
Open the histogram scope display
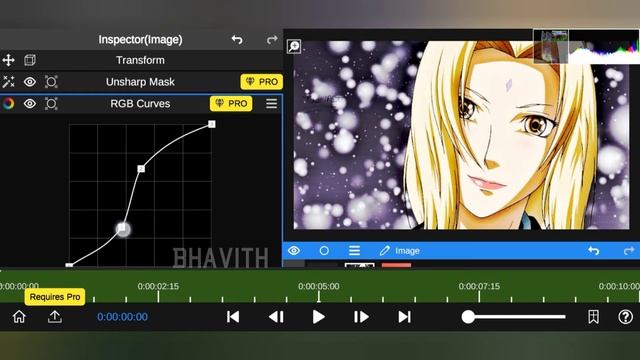603,47
